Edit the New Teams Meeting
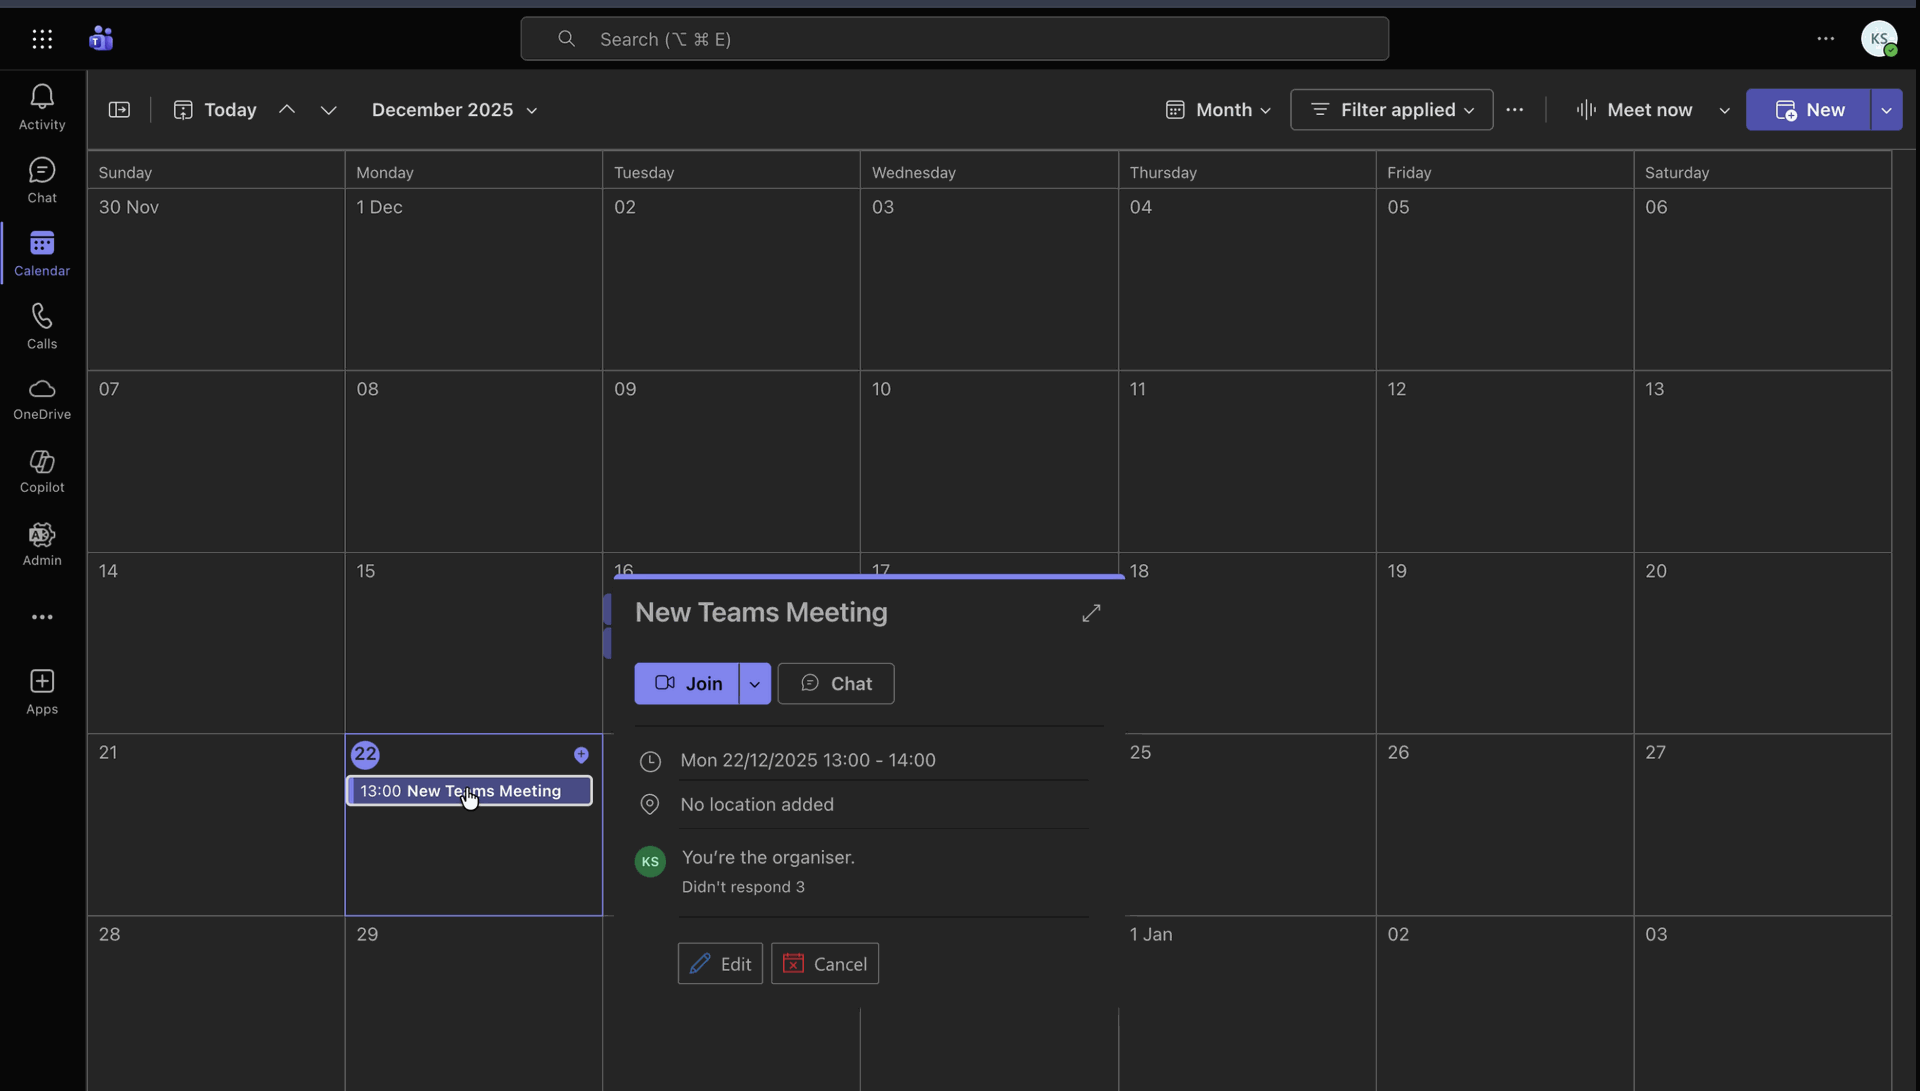 (x=720, y=964)
